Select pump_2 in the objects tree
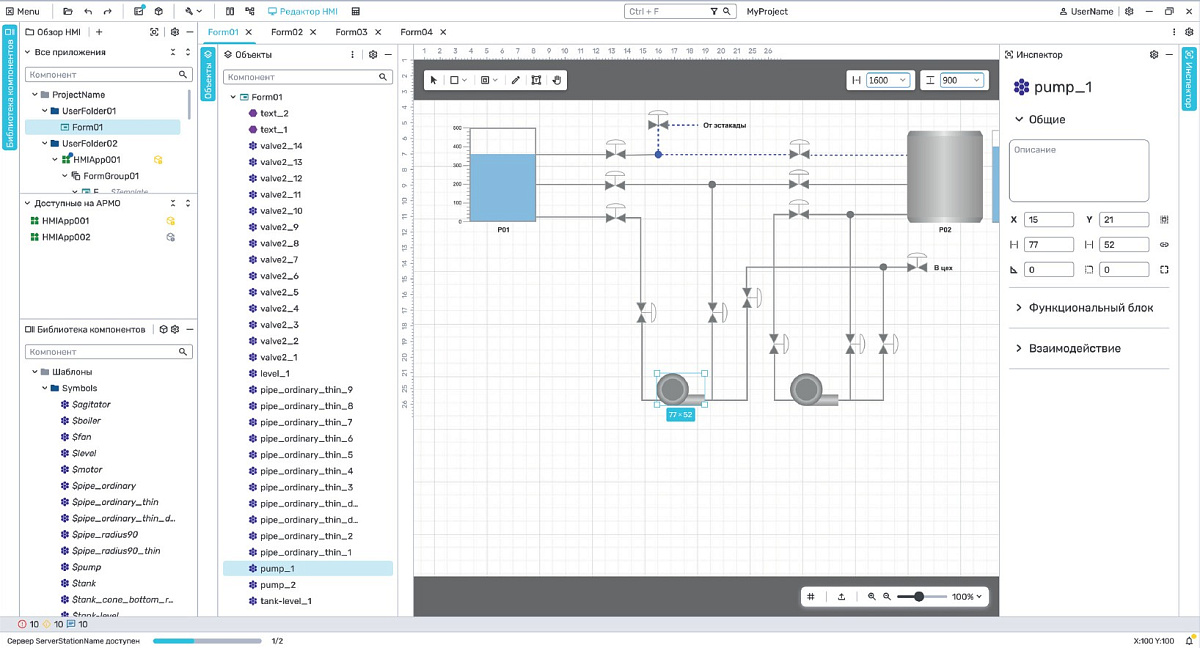Image resolution: width=1200 pixels, height=648 pixels. (x=278, y=585)
